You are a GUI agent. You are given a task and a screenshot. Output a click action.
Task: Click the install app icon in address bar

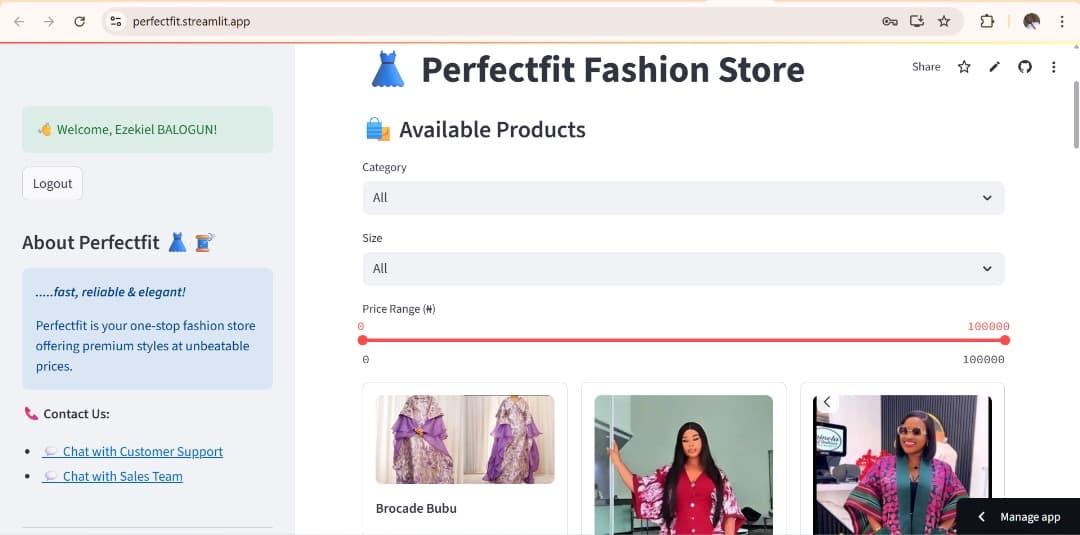tap(917, 21)
